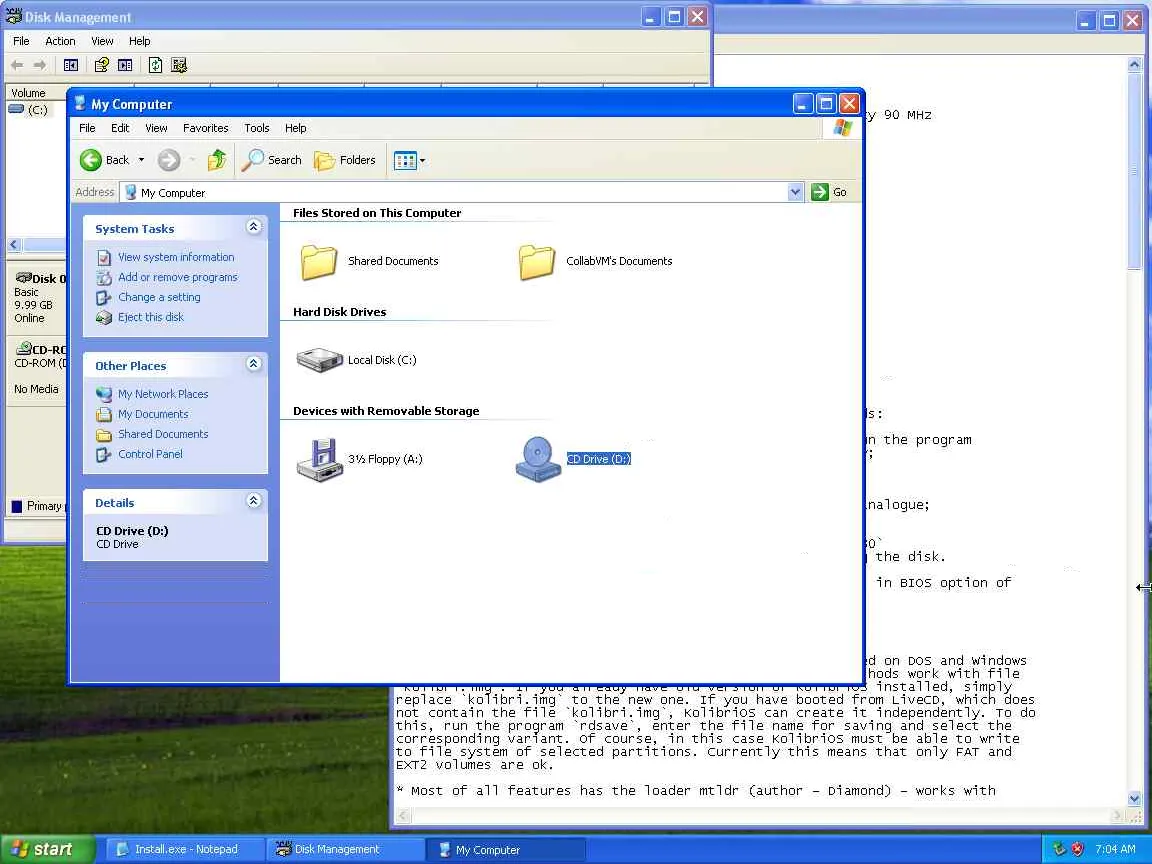Screen dimensions: 1152x864
Task: Click the Back button in My Computer
Action: pos(104,159)
